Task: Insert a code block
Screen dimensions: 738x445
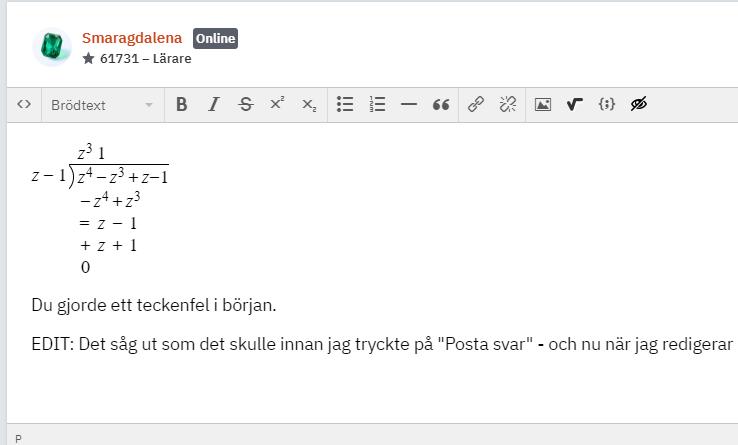Action: pos(606,104)
